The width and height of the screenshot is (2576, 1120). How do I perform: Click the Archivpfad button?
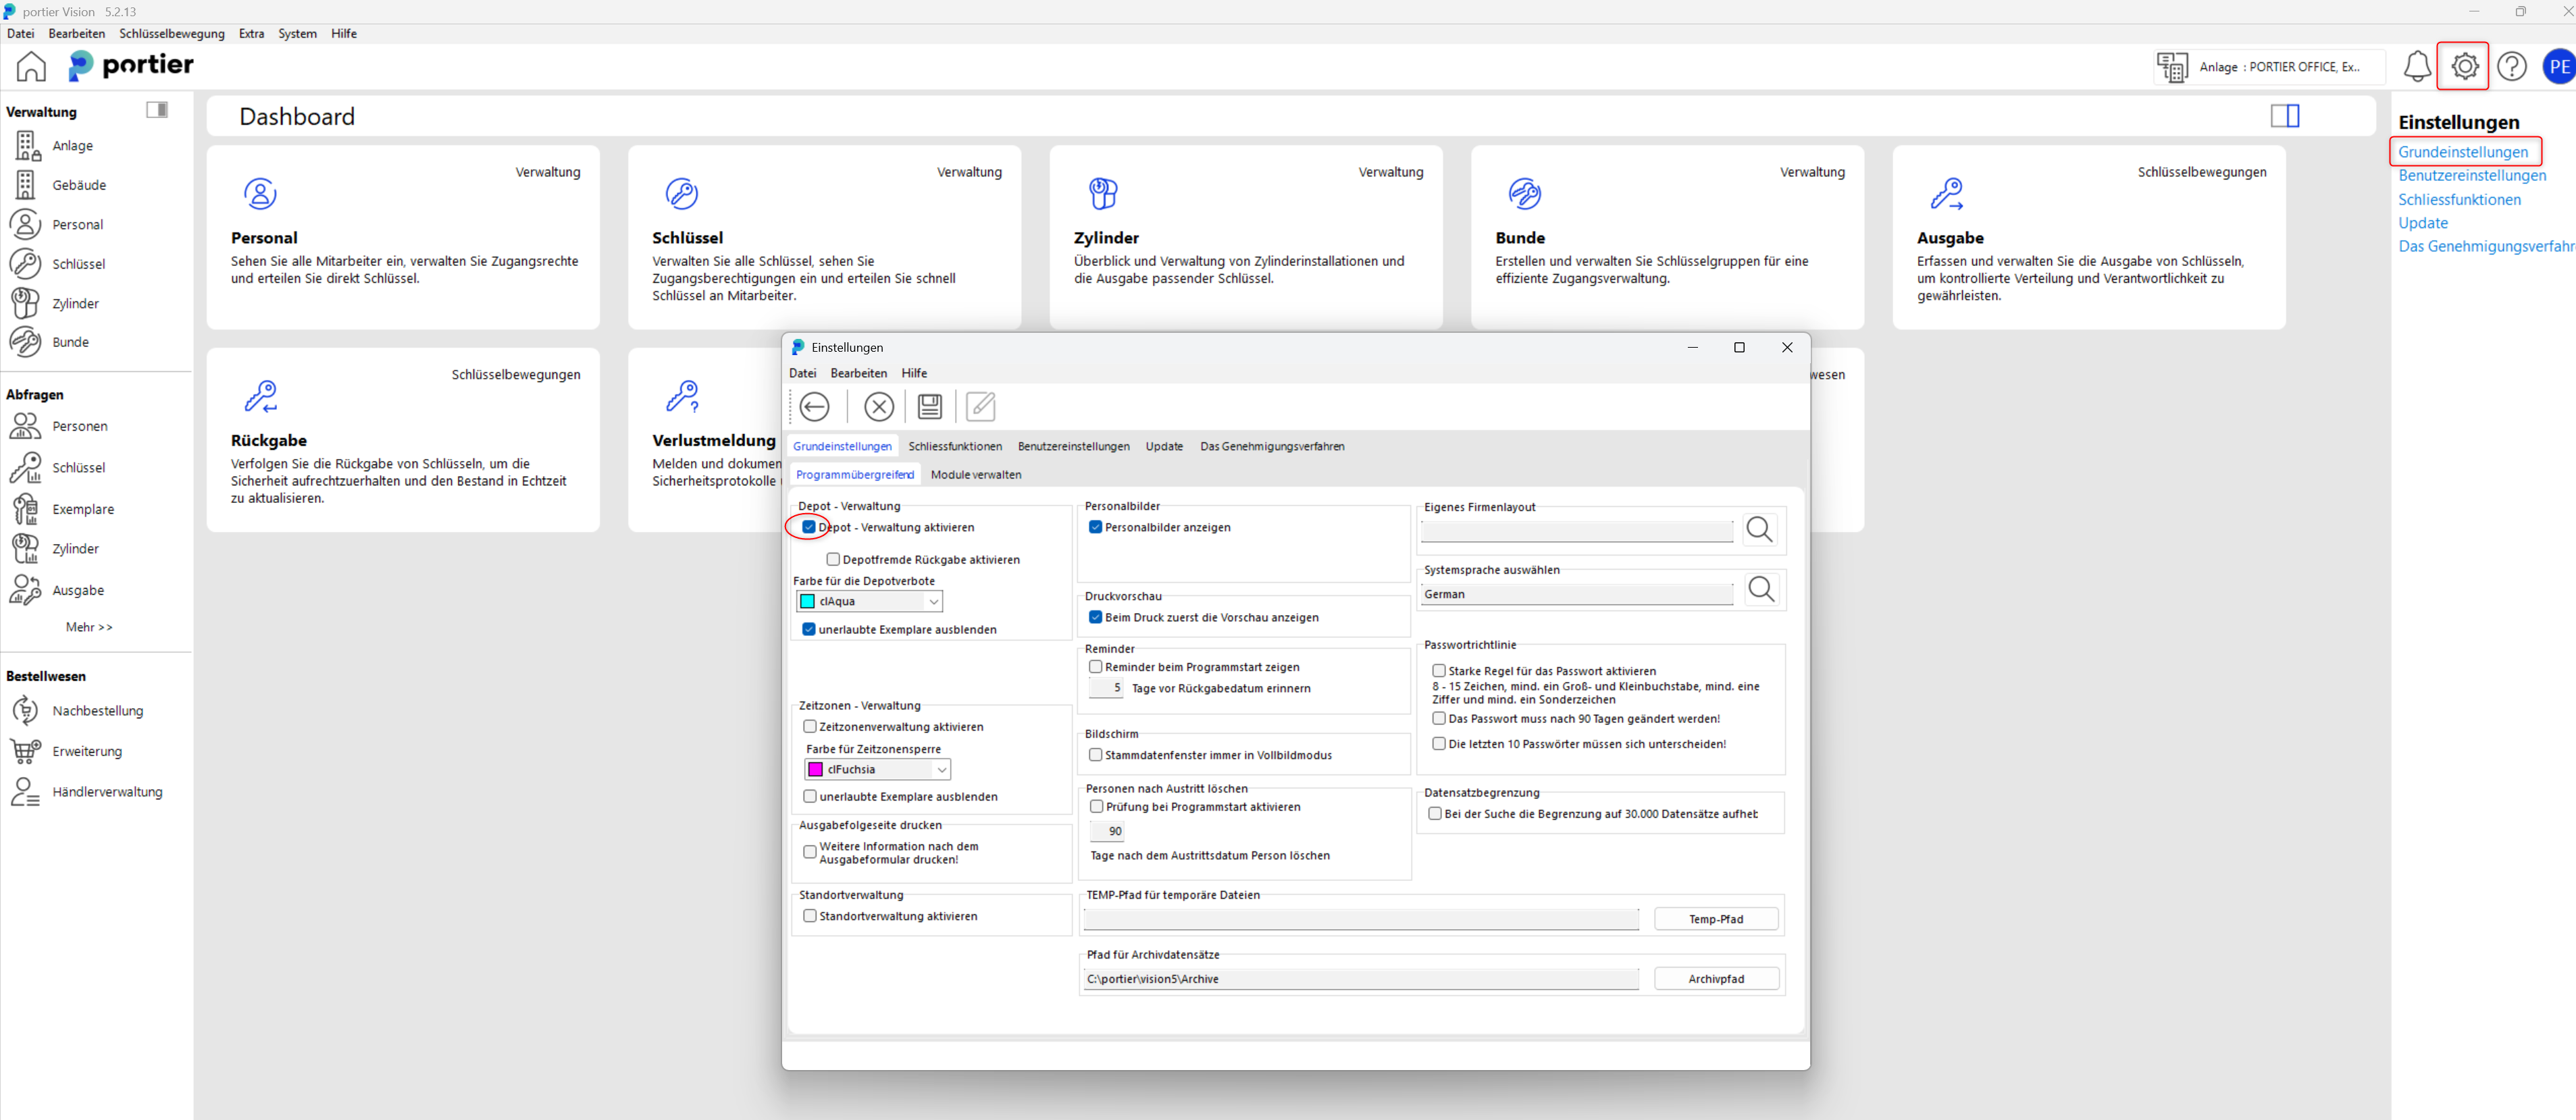(x=1715, y=978)
